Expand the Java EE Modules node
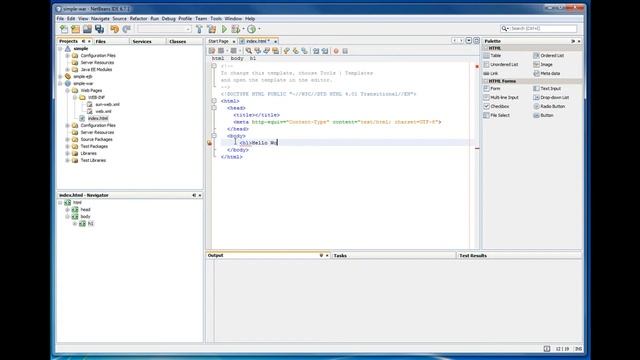Image resolution: width=640 pixels, height=360 pixels. pyautogui.click(x=68, y=70)
